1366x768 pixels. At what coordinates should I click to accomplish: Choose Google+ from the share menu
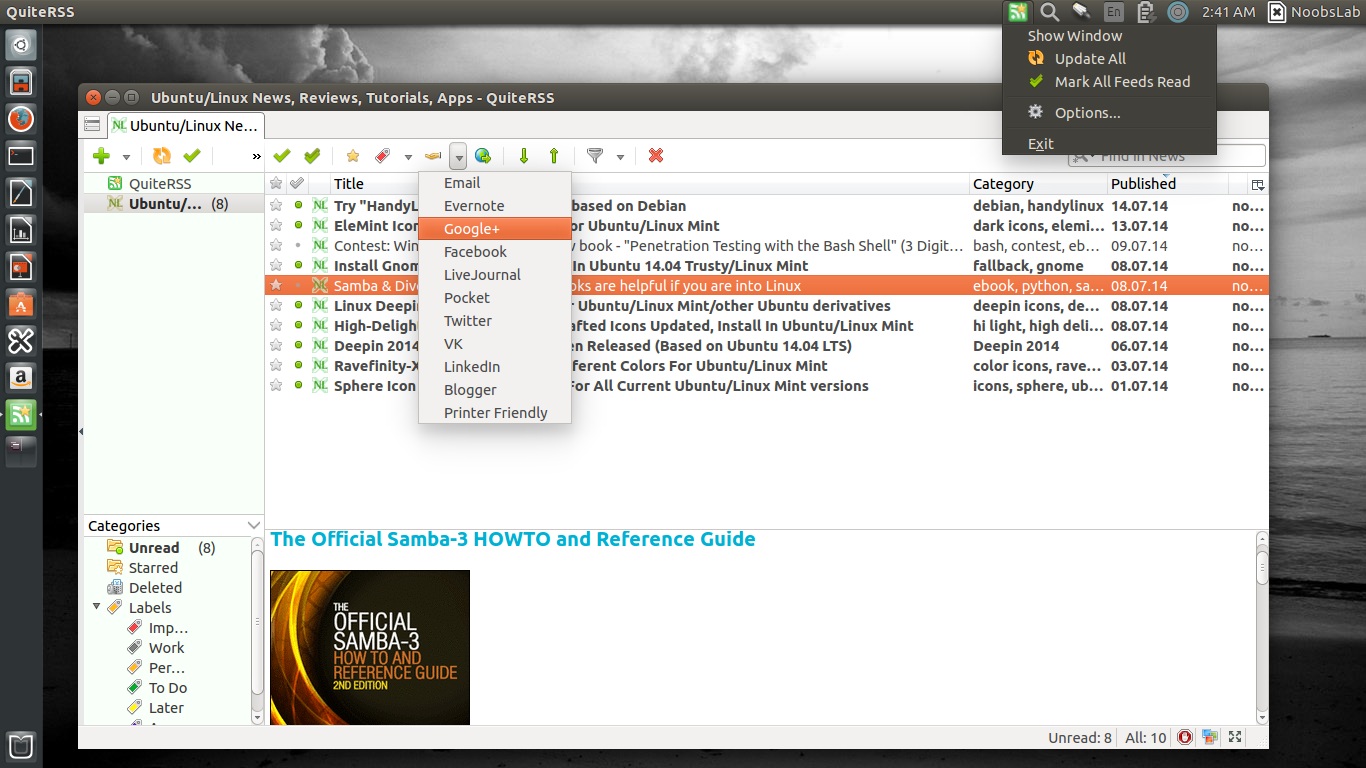pos(495,229)
